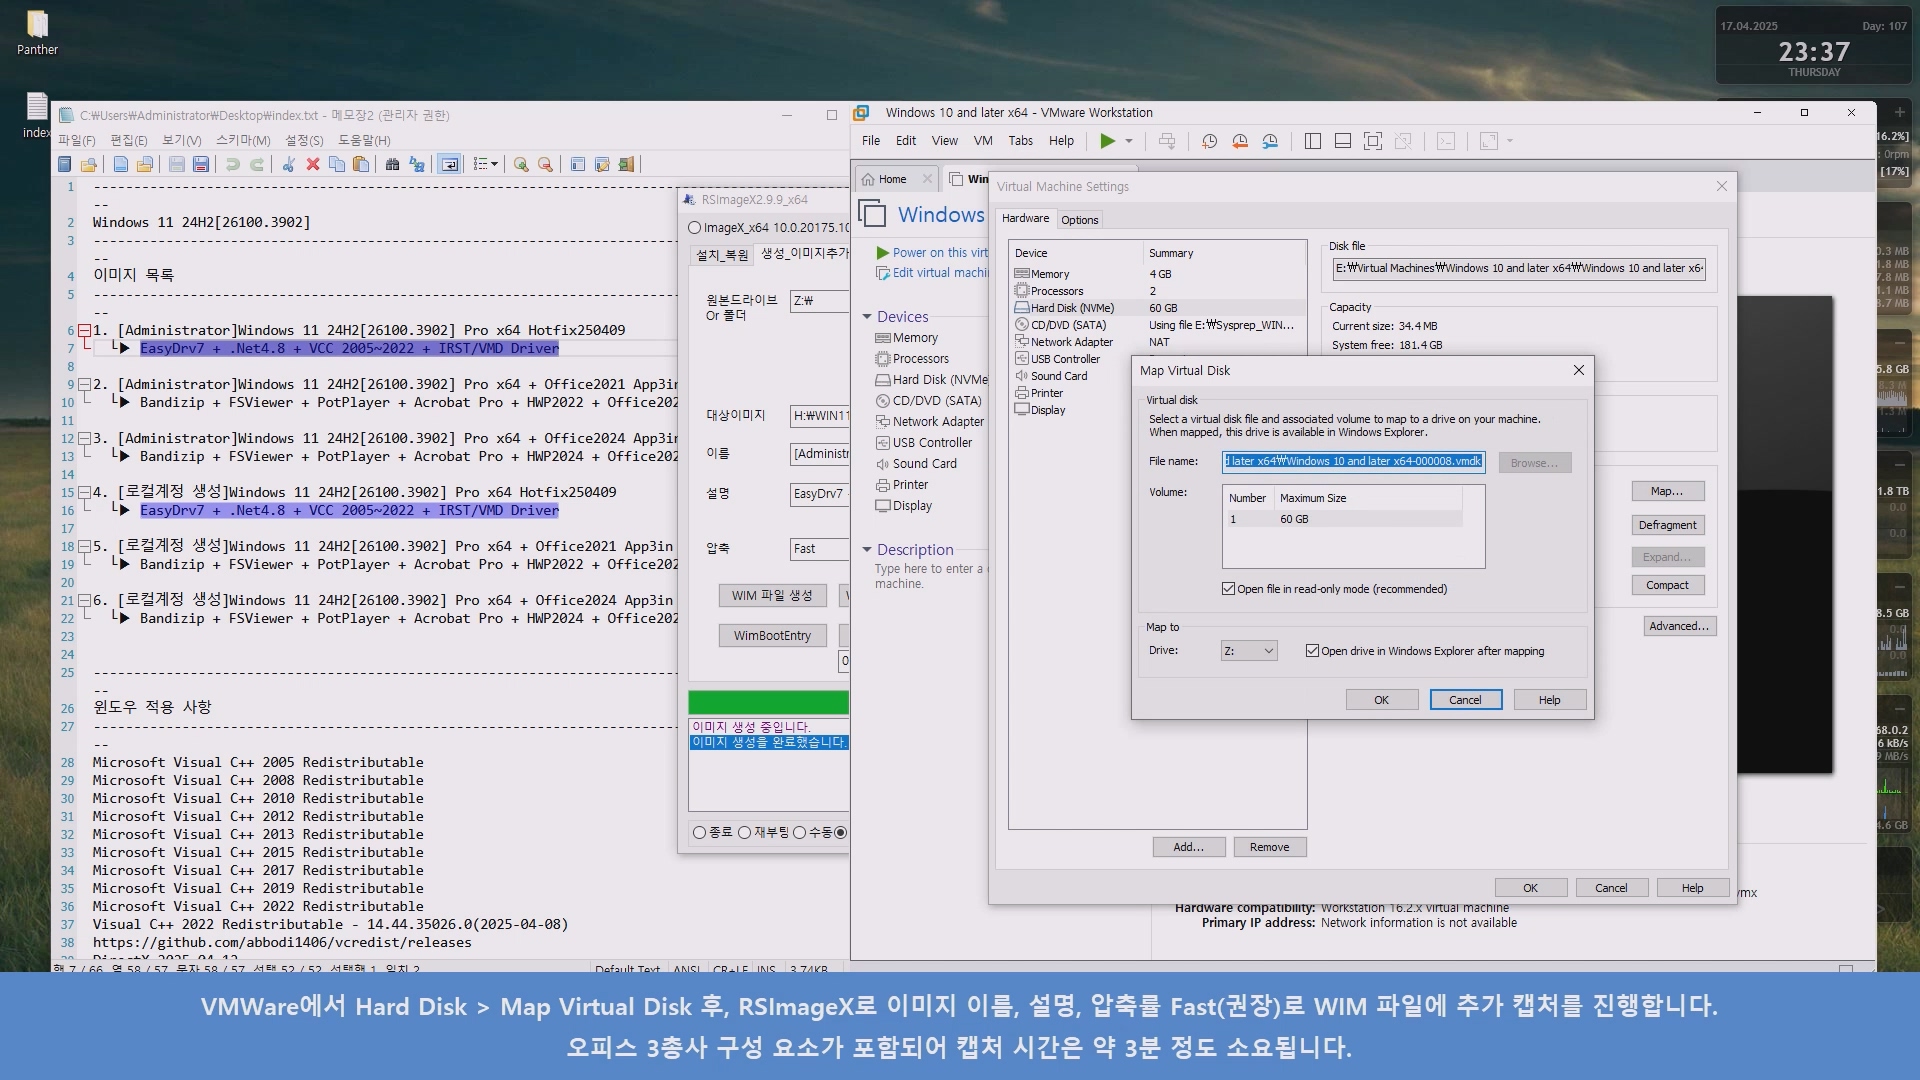Image resolution: width=1920 pixels, height=1080 pixels.
Task: Click the Defragment button in VM Settings
Action: [x=1667, y=525]
